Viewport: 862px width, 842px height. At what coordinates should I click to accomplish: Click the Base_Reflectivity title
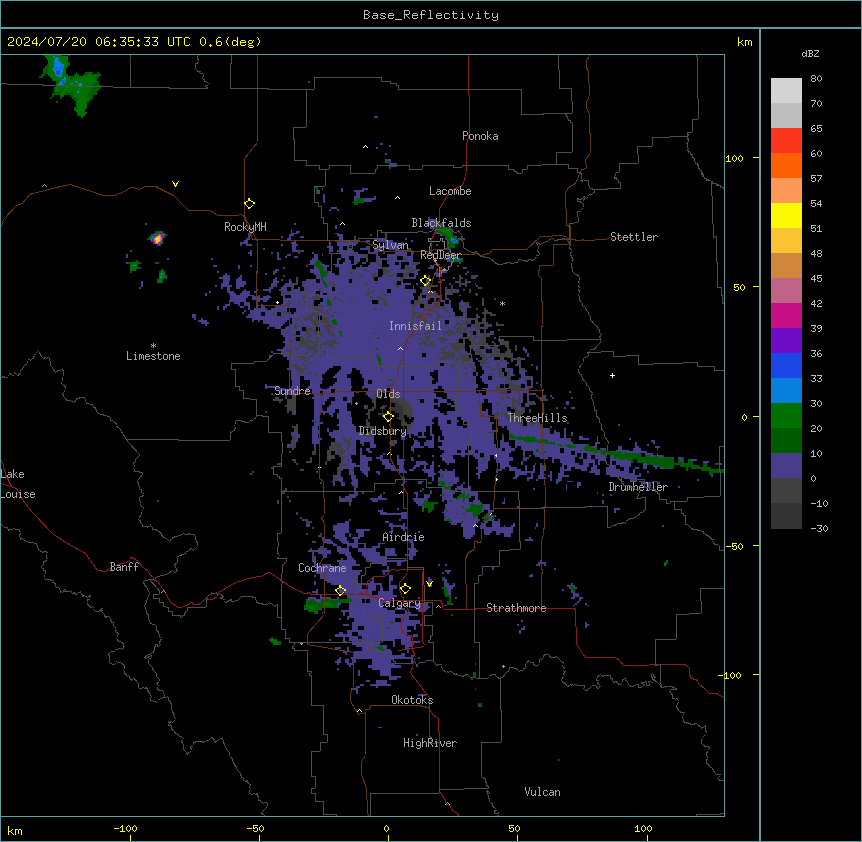(x=431, y=15)
